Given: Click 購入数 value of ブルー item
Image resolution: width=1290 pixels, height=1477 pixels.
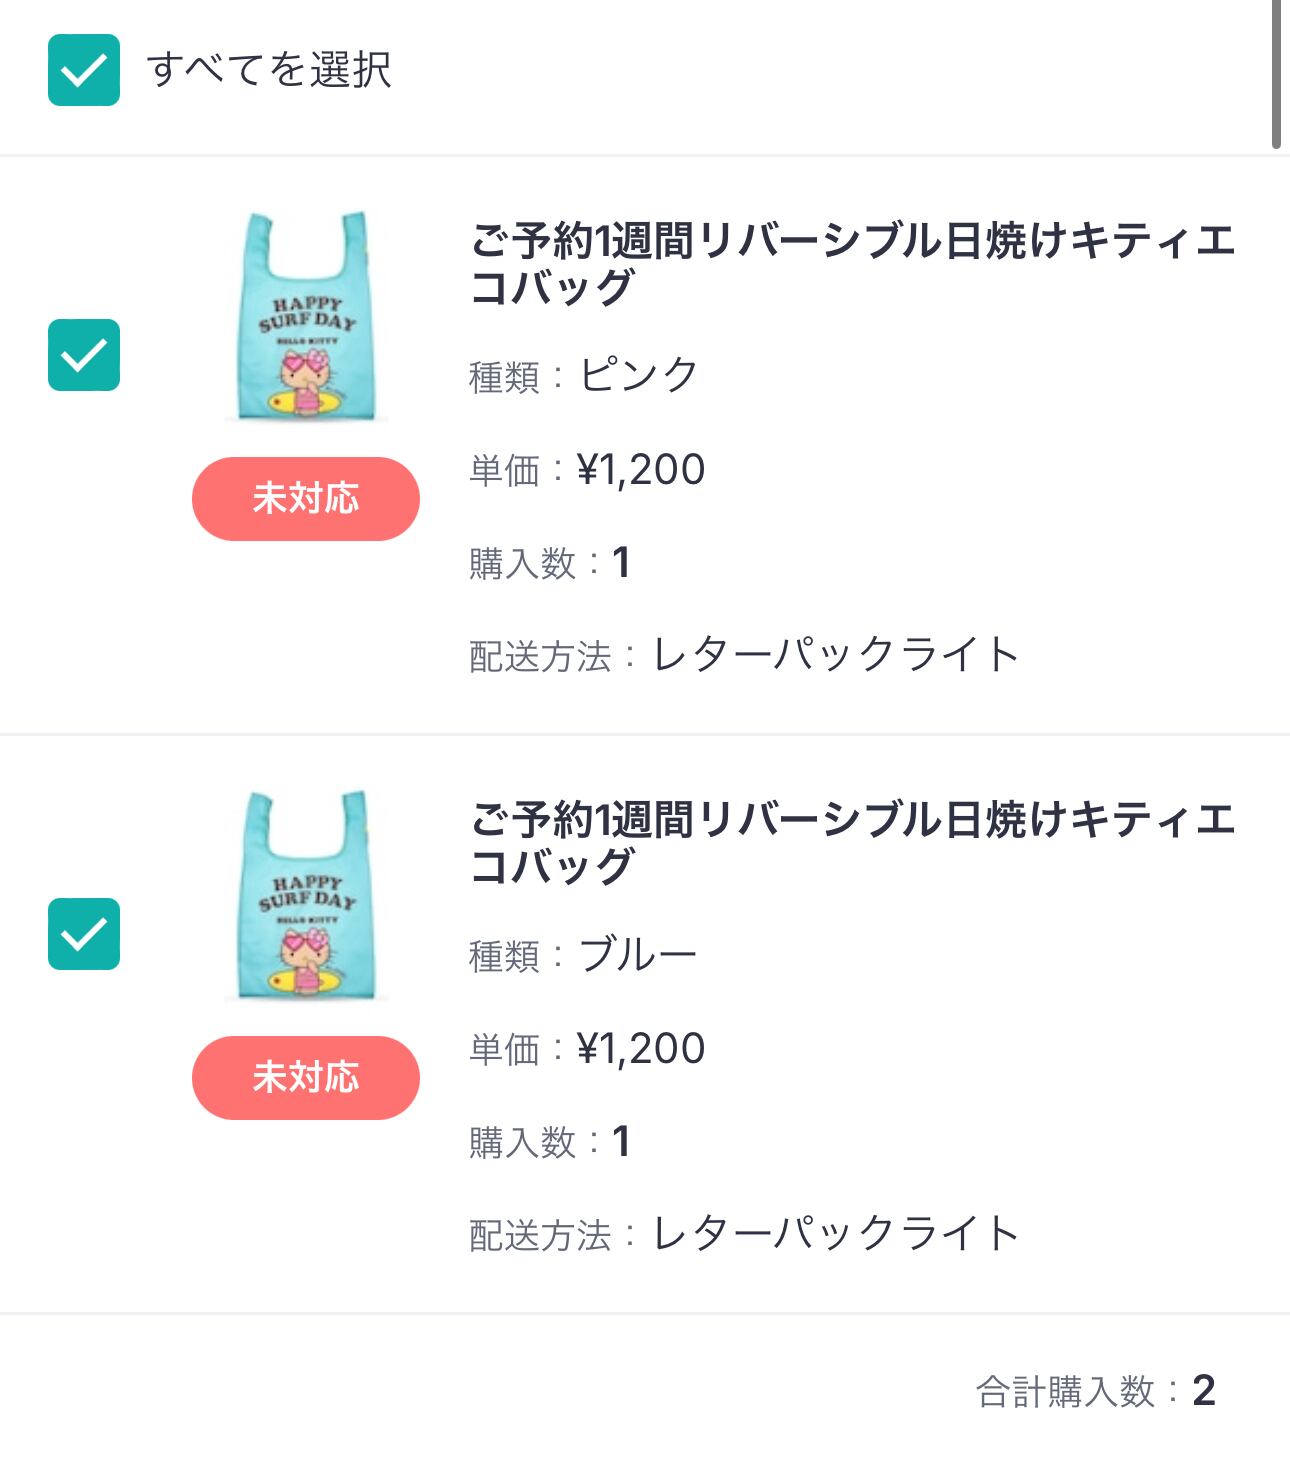Looking at the screenshot, I should click(x=621, y=1142).
